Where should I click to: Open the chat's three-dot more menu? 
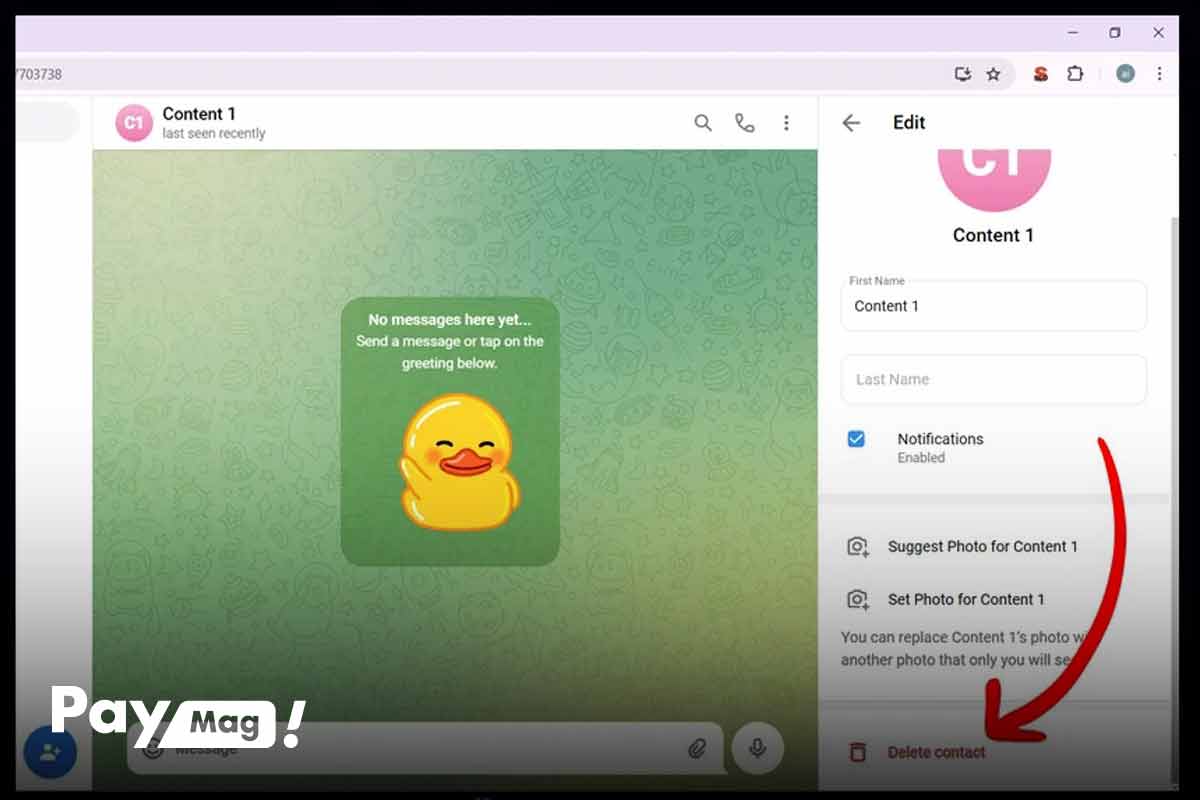(786, 123)
